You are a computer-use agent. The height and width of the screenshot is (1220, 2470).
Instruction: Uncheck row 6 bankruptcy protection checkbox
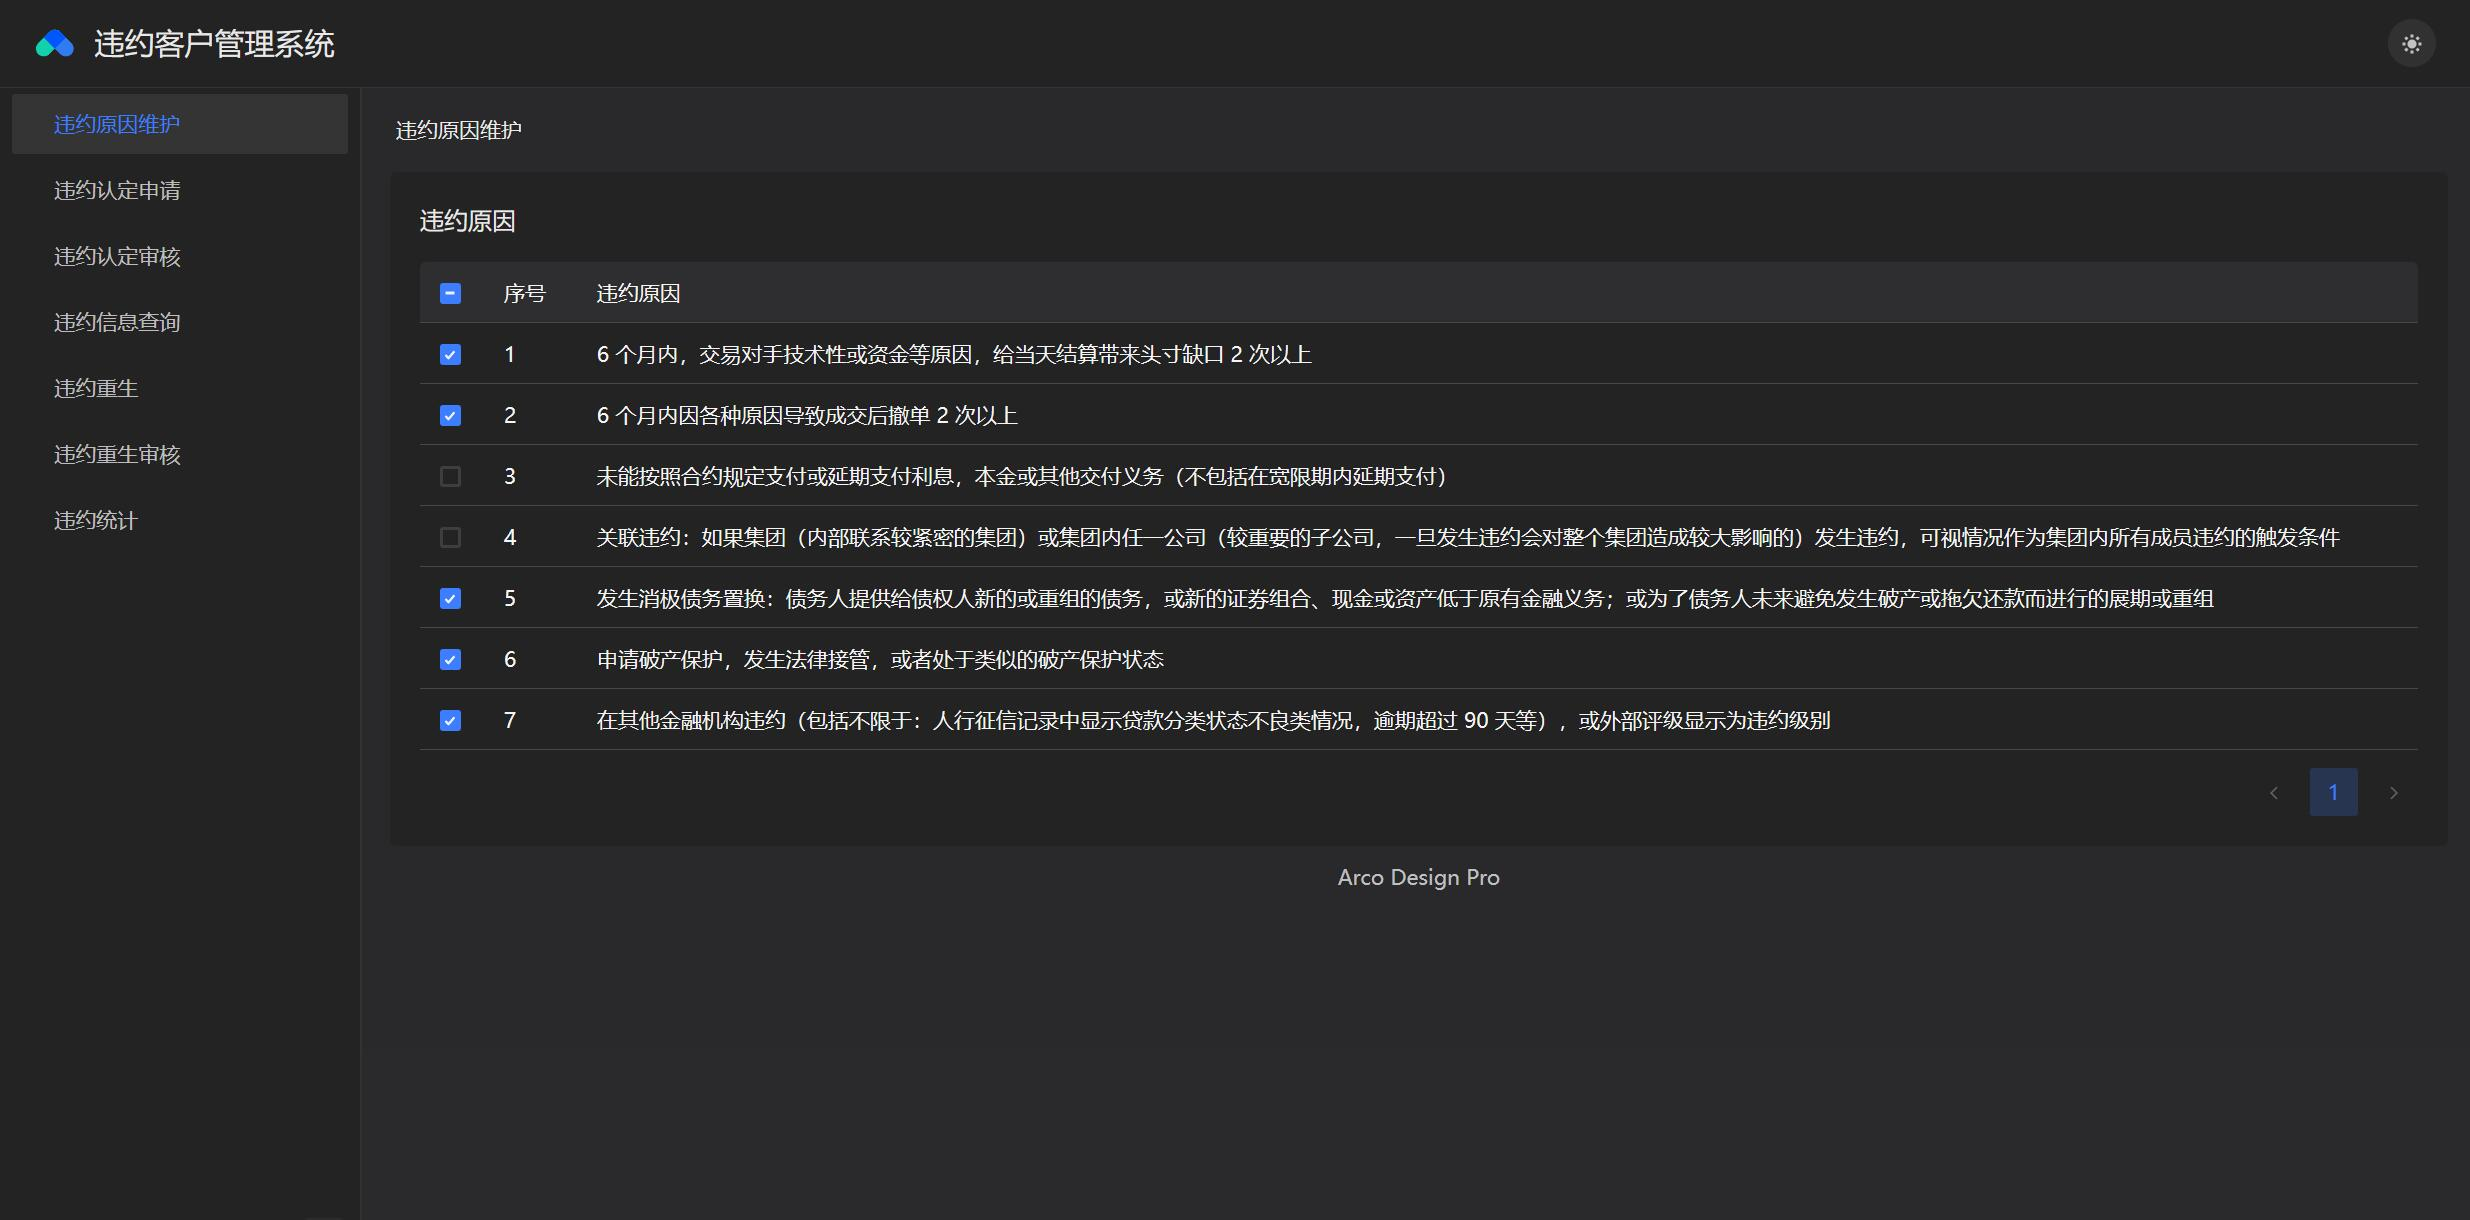450,660
